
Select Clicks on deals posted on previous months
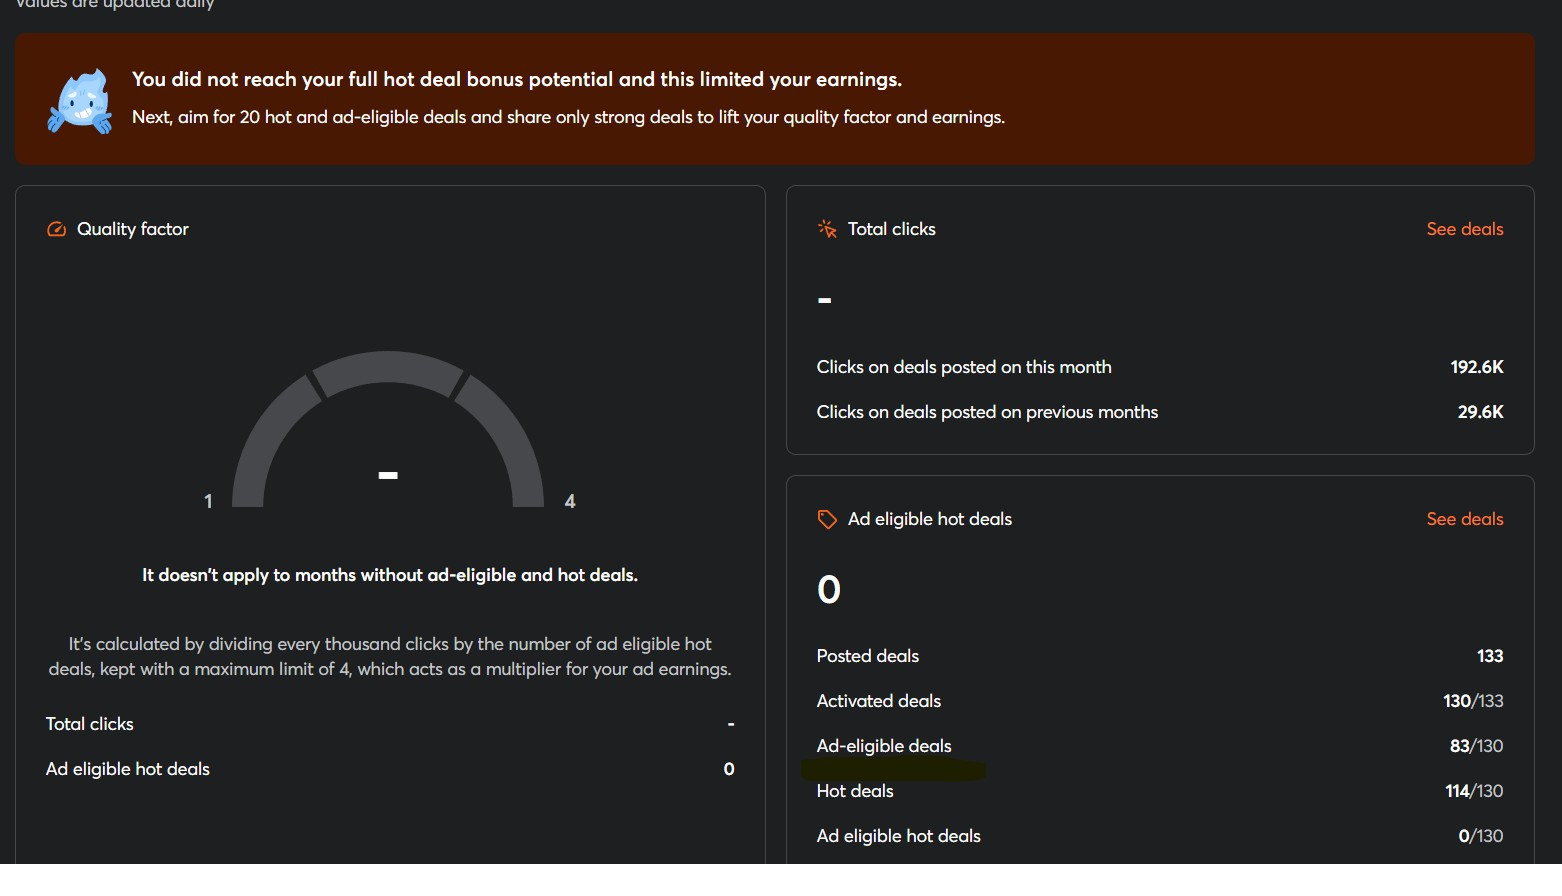(987, 412)
